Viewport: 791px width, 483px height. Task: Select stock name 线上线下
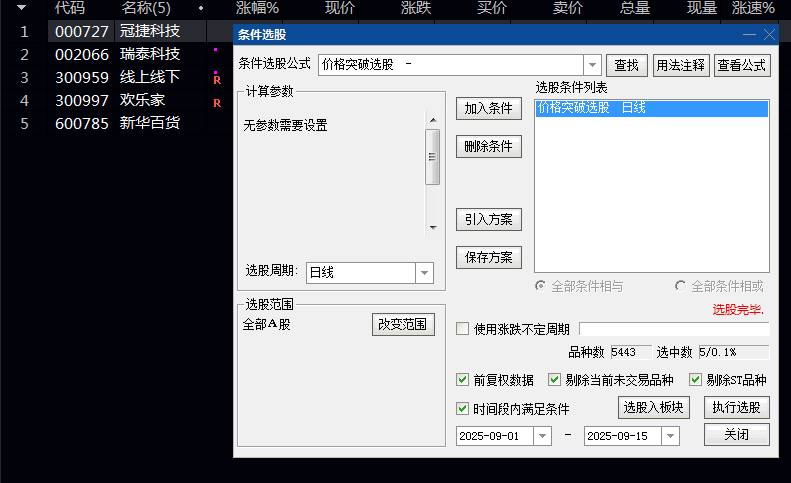tap(150, 77)
